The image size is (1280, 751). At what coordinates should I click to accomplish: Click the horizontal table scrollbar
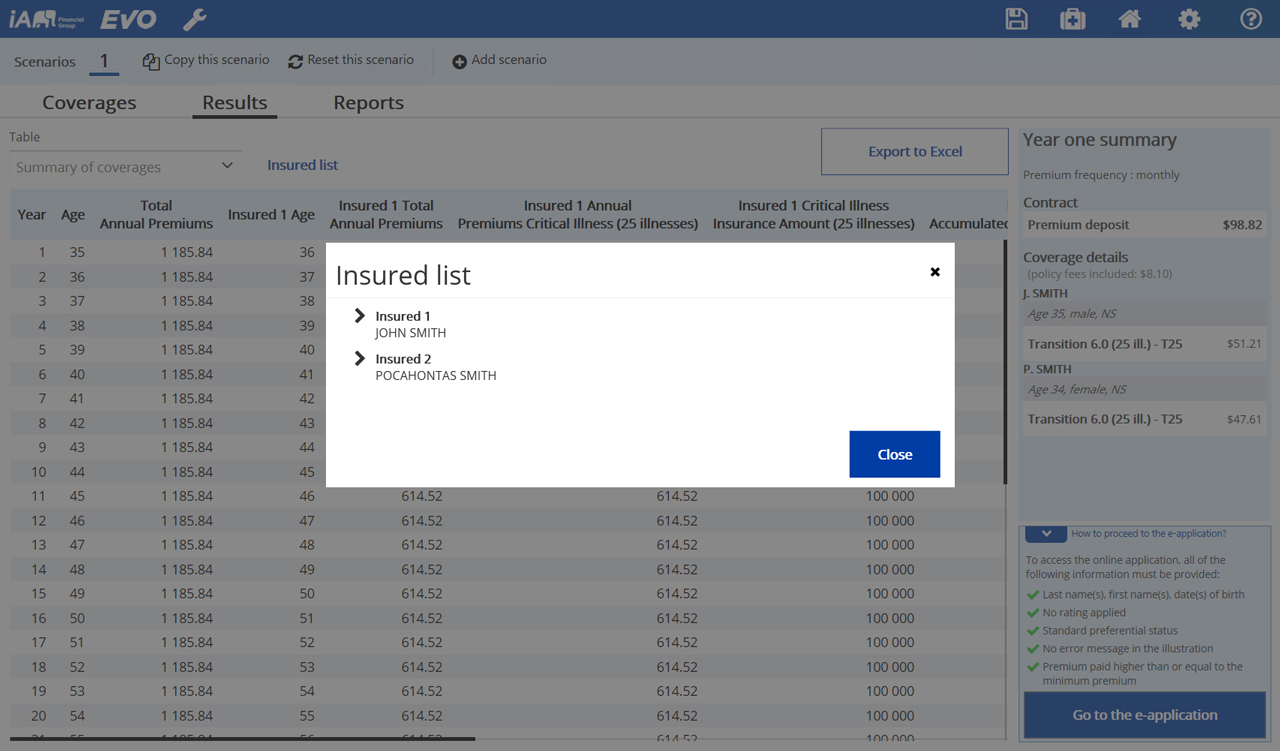(243, 740)
